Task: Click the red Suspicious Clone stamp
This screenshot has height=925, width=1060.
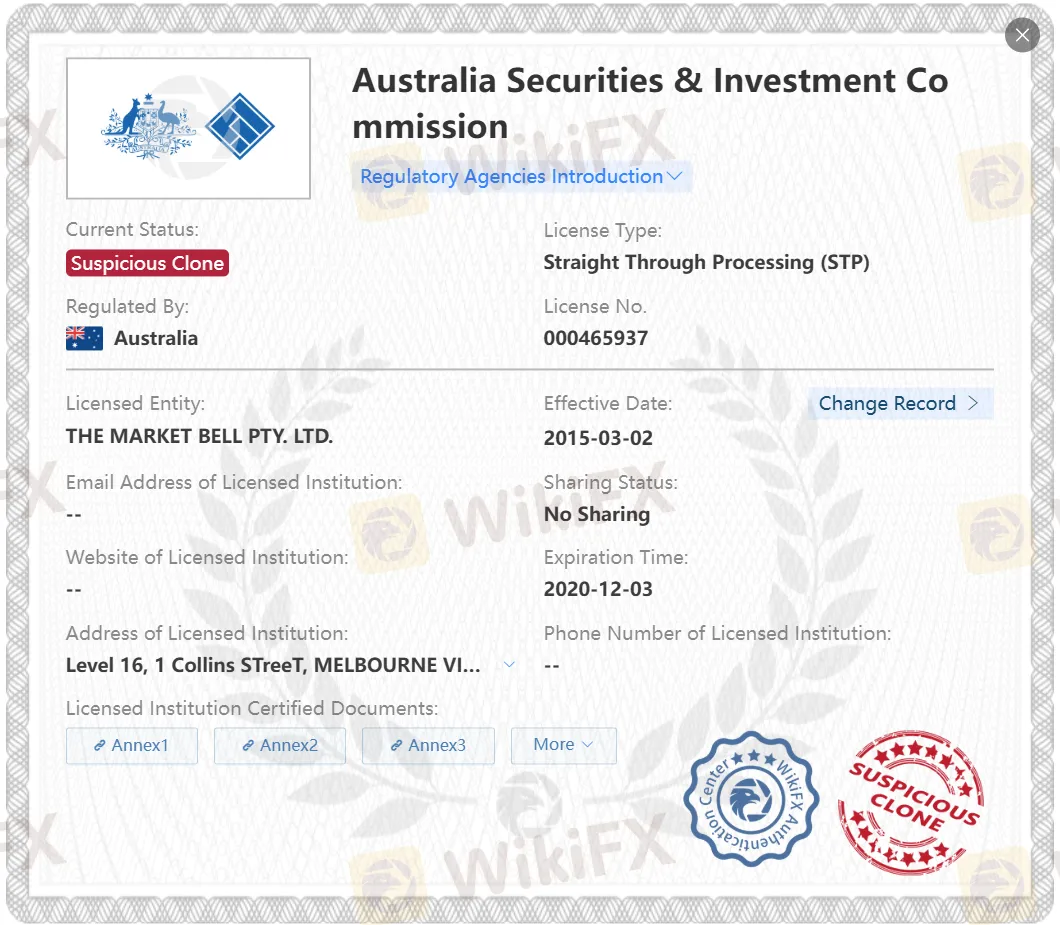Action: pos(910,802)
